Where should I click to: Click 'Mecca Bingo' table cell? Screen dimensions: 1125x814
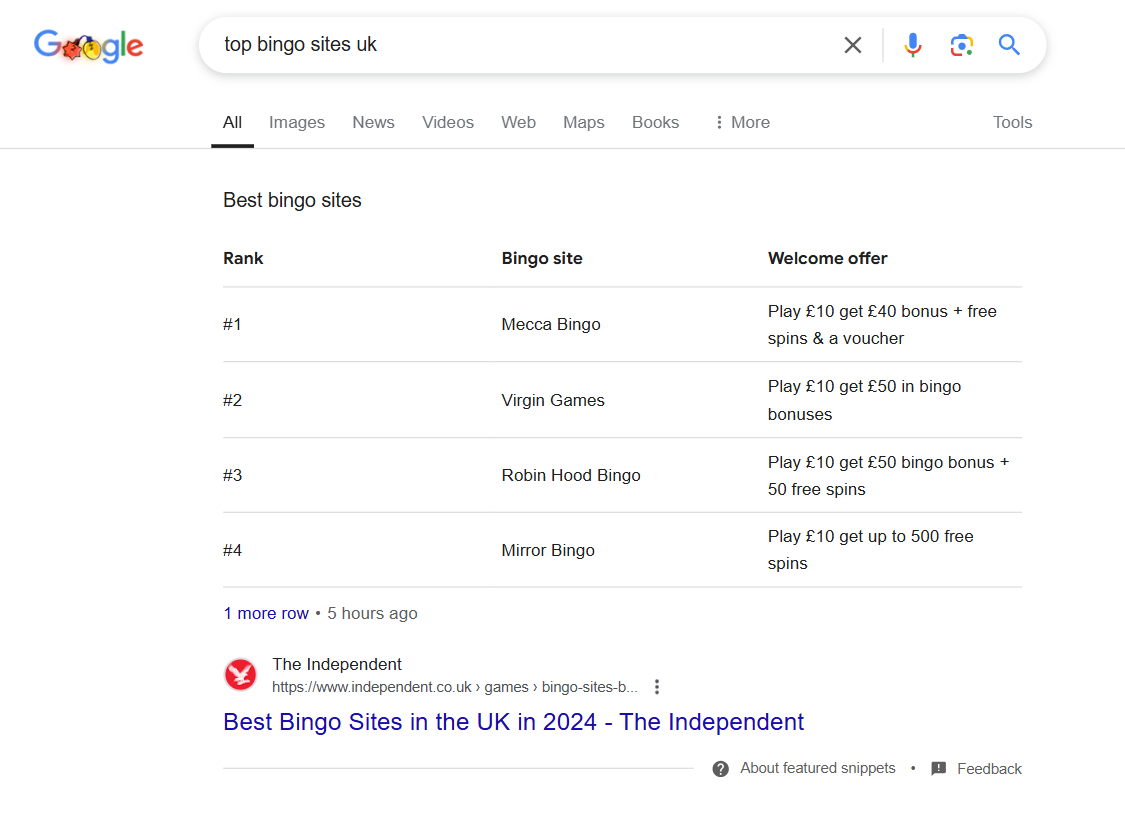(x=550, y=324)
